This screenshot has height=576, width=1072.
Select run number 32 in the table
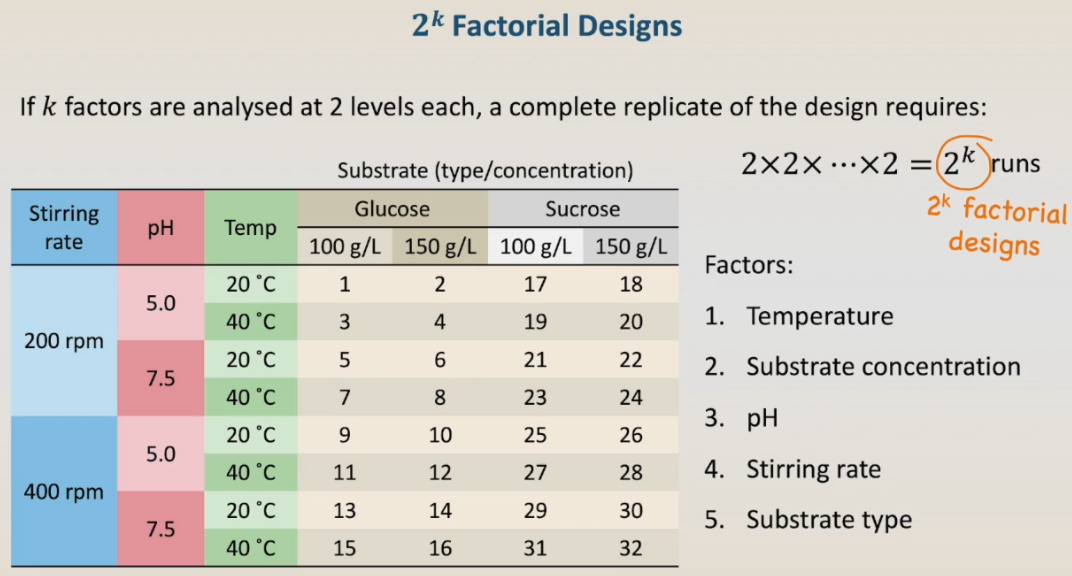pyautogui.click(x=630, y=548)
